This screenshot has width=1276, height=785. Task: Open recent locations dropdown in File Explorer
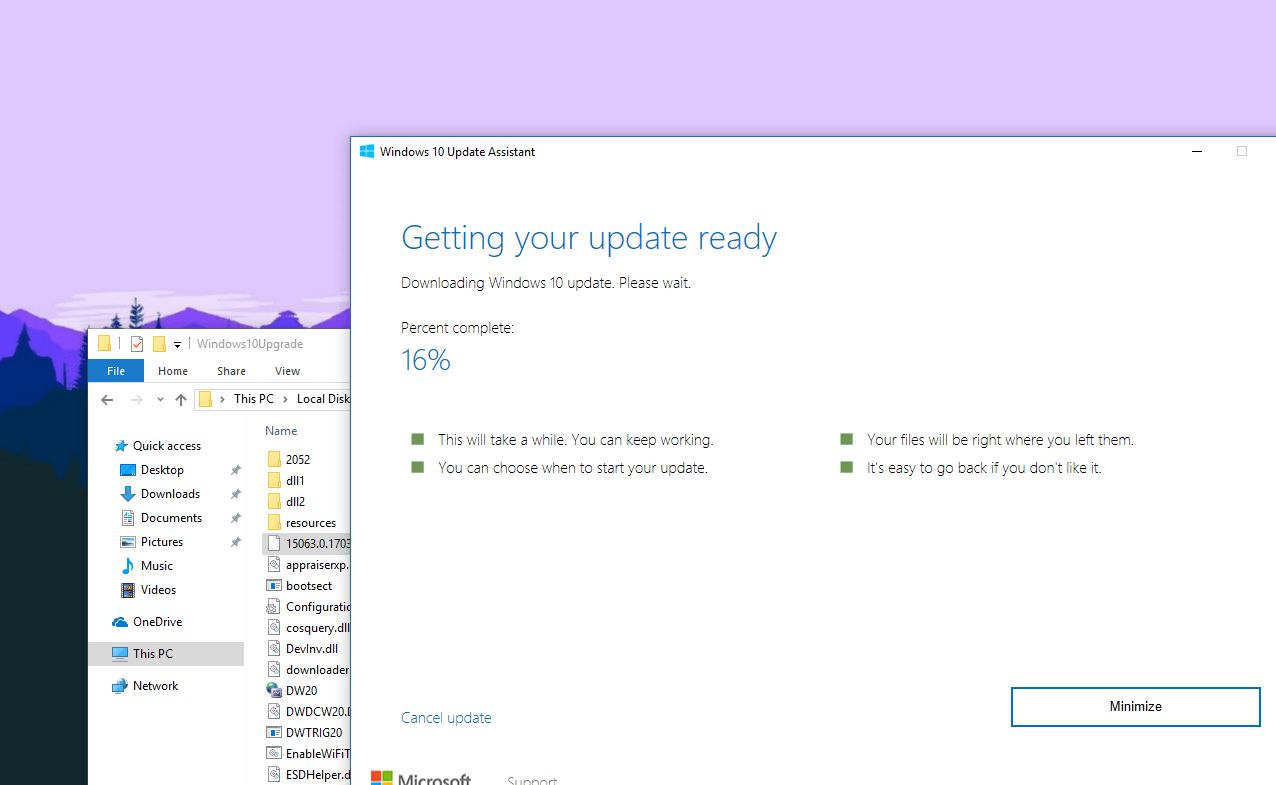(x=160, y=399)
